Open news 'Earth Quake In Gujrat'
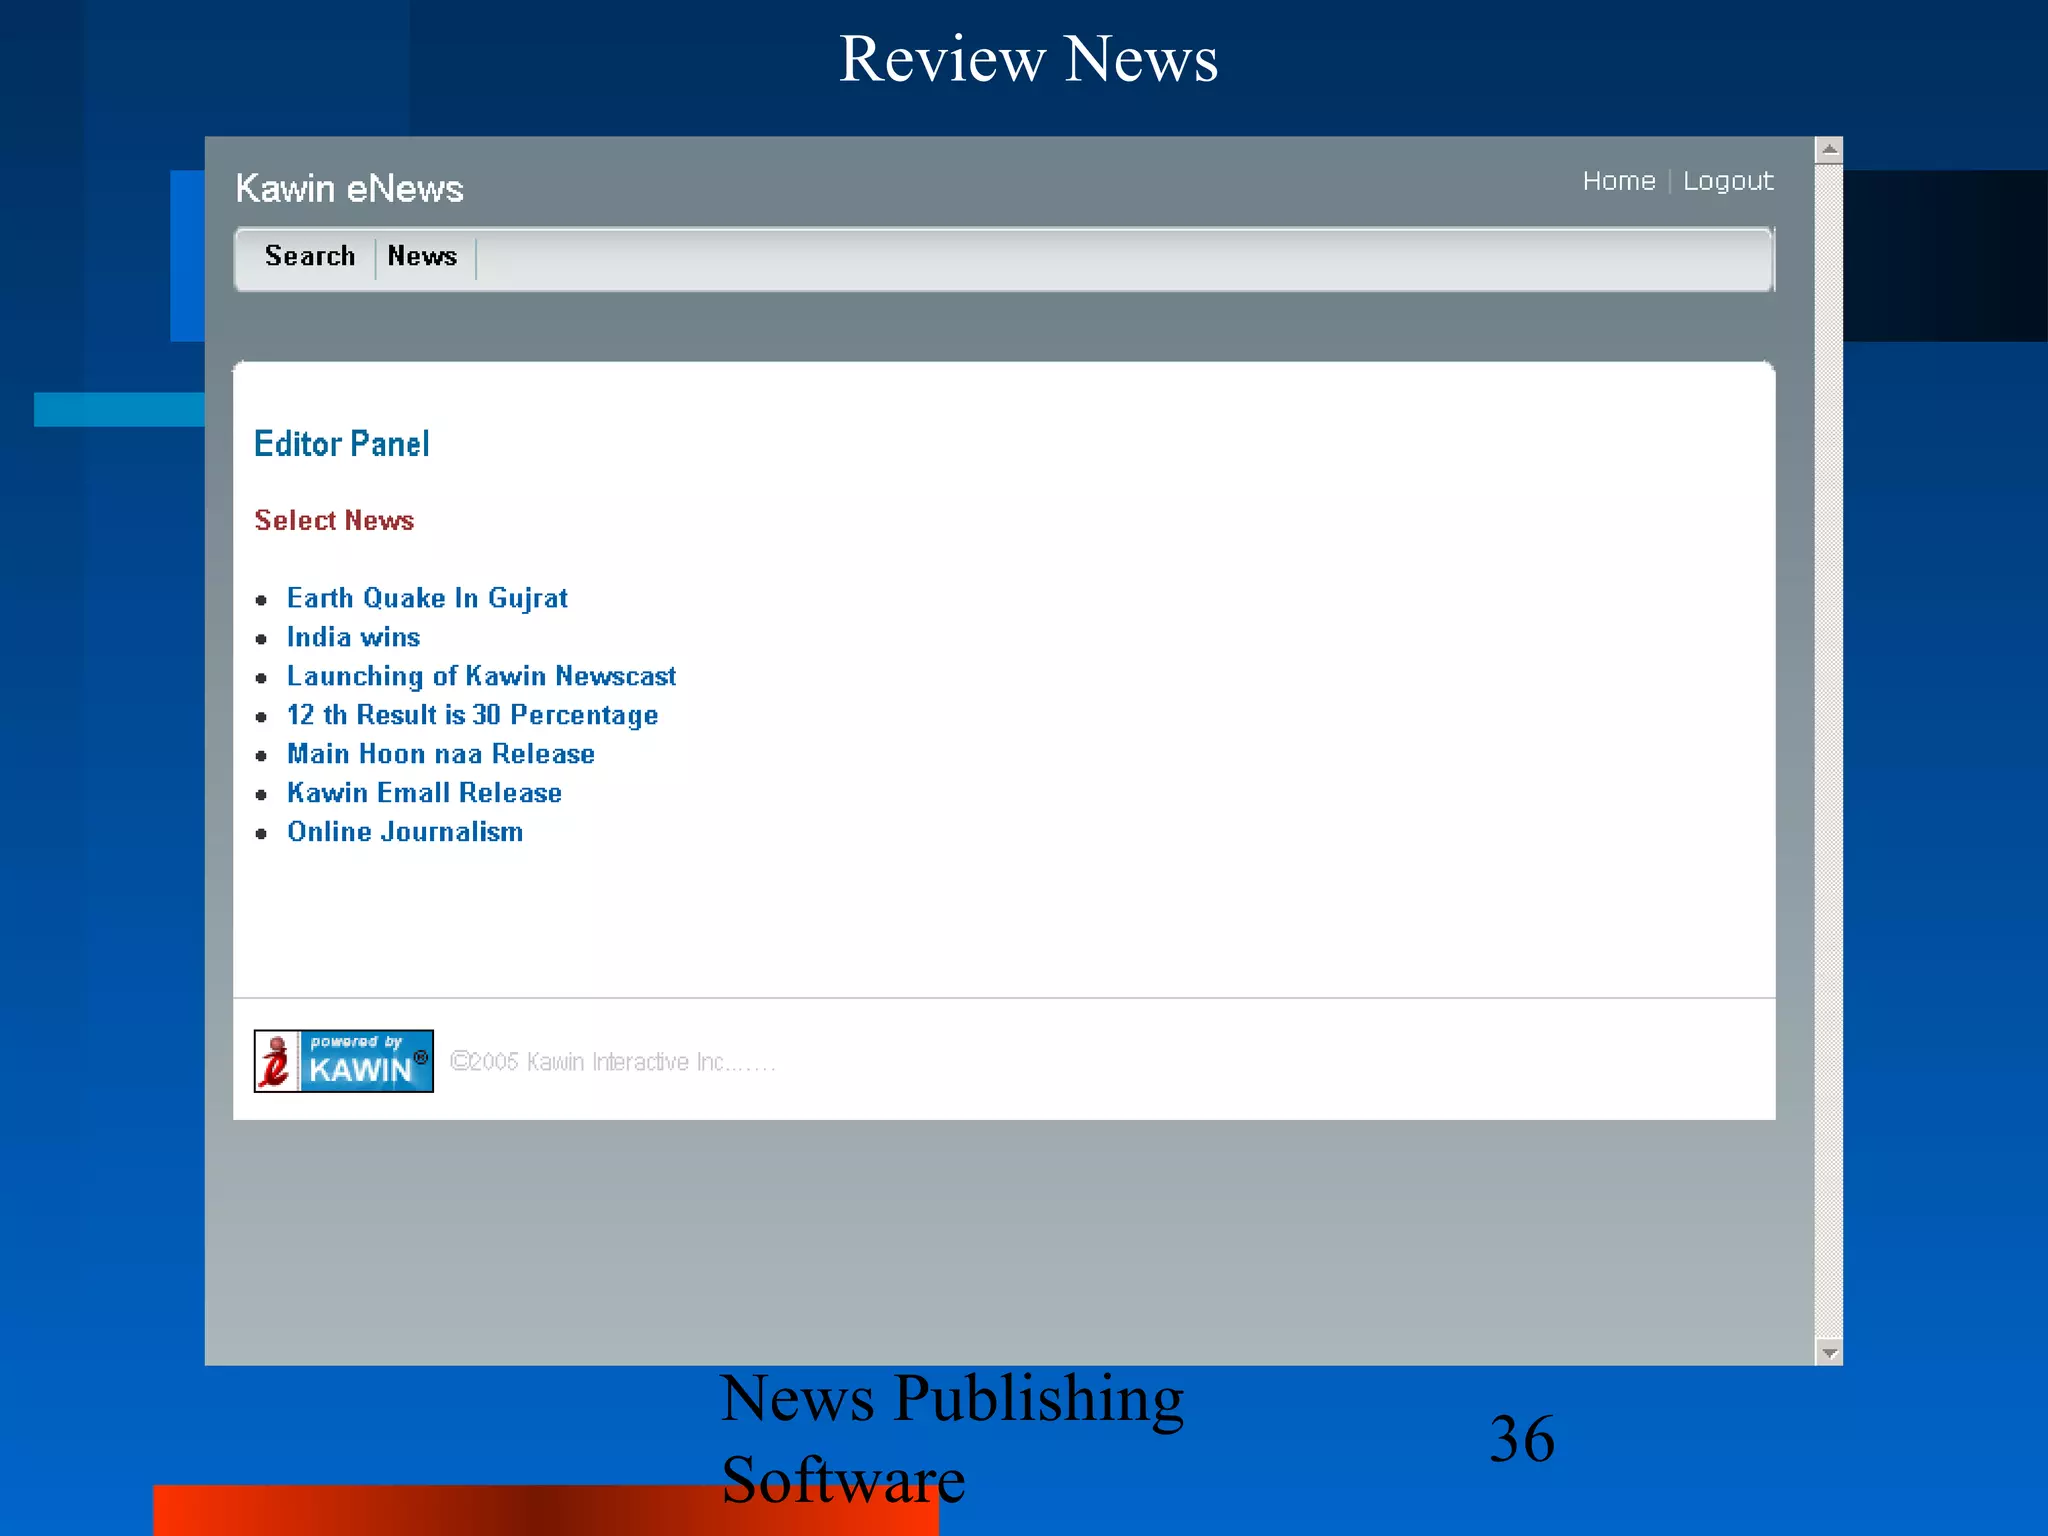The width and height of the screenshot is (2048, 1536). click(x=427, y=598)
